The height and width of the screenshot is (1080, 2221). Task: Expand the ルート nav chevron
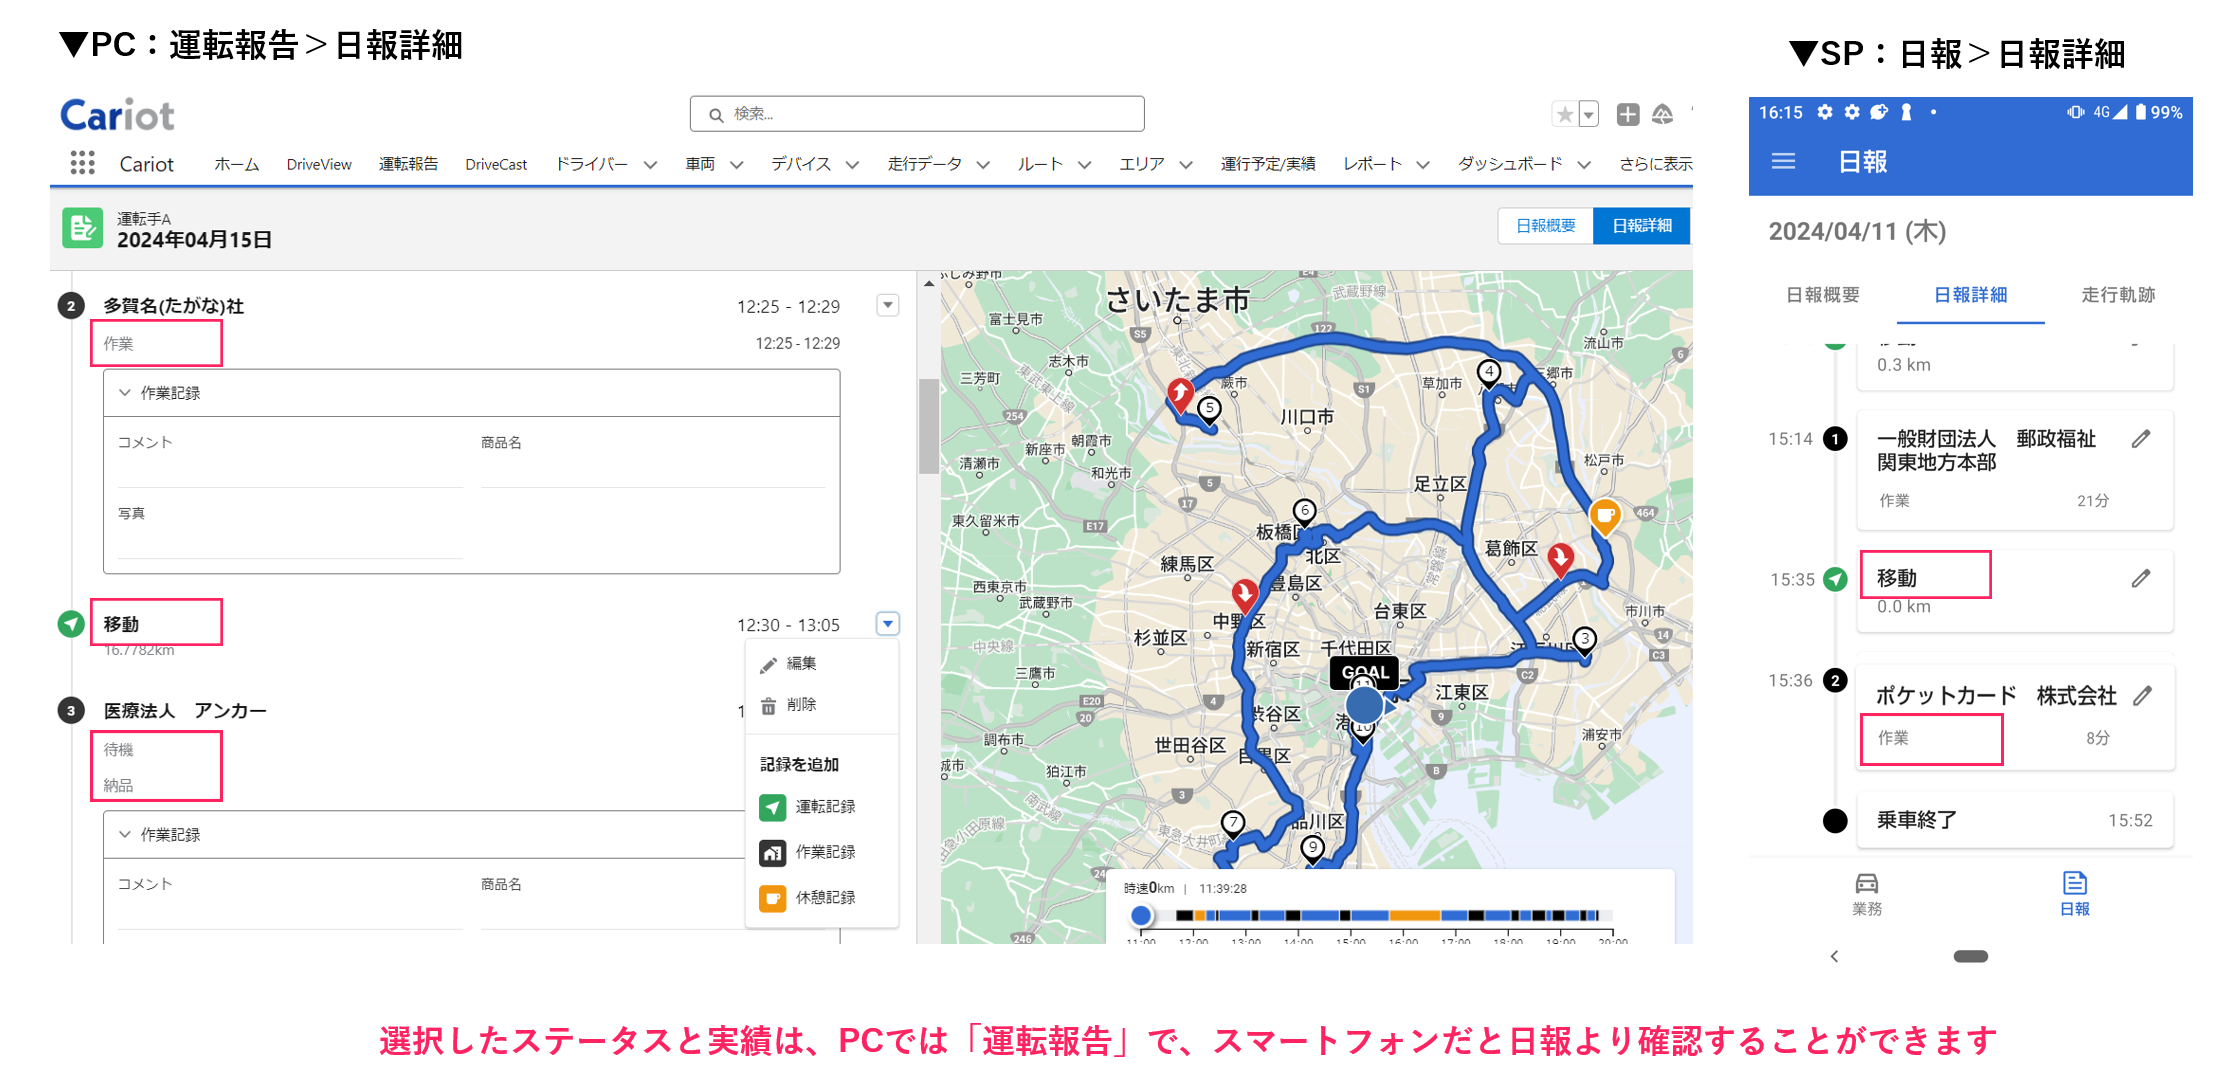point(1085,165)
